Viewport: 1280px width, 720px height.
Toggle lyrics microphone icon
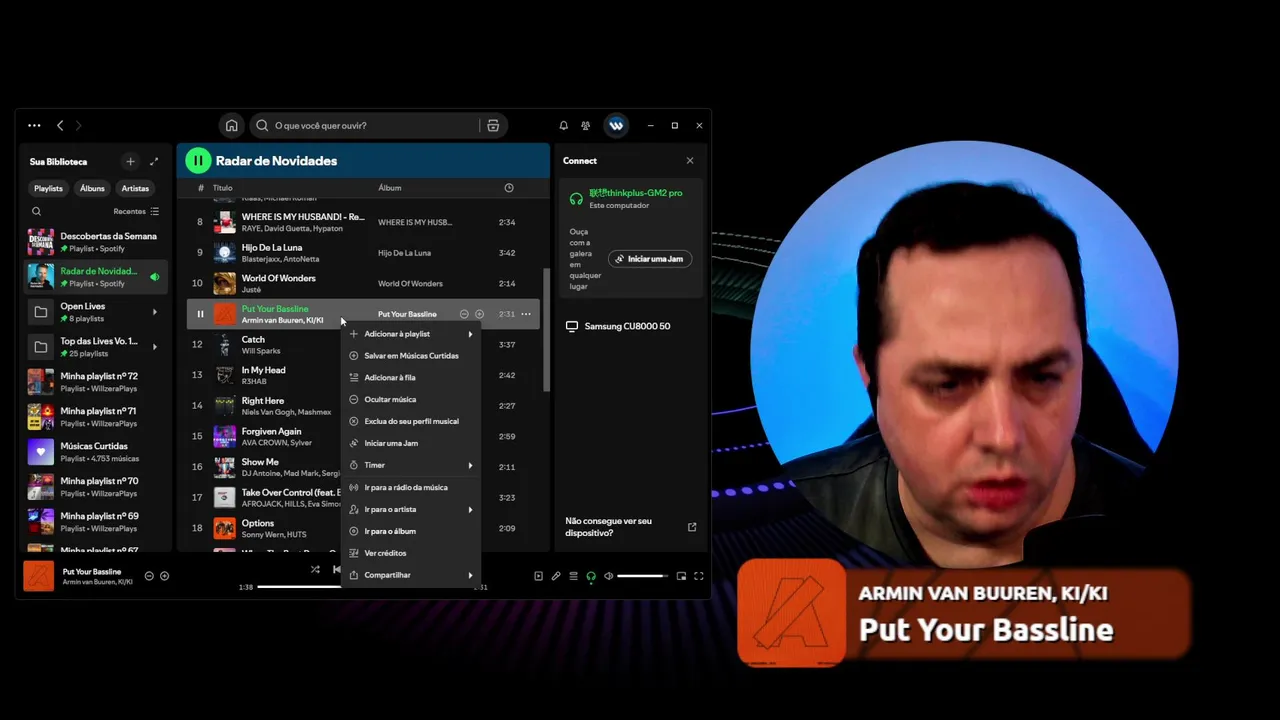(x=556, y=576)
